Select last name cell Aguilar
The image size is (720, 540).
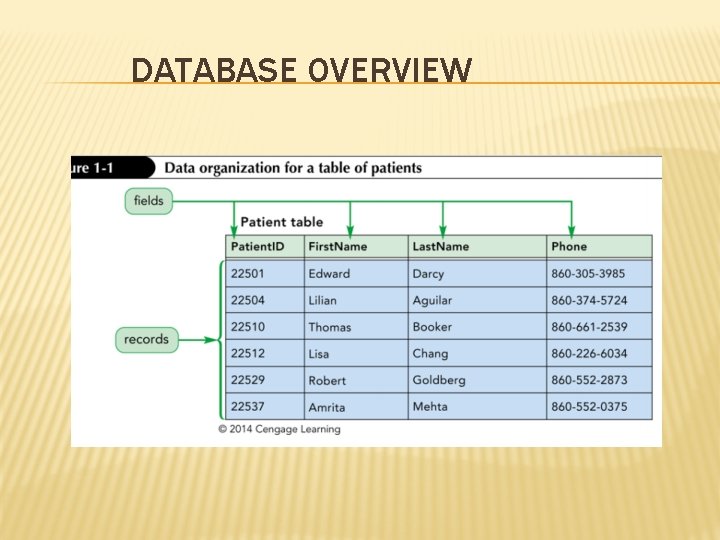pos(478,300)
